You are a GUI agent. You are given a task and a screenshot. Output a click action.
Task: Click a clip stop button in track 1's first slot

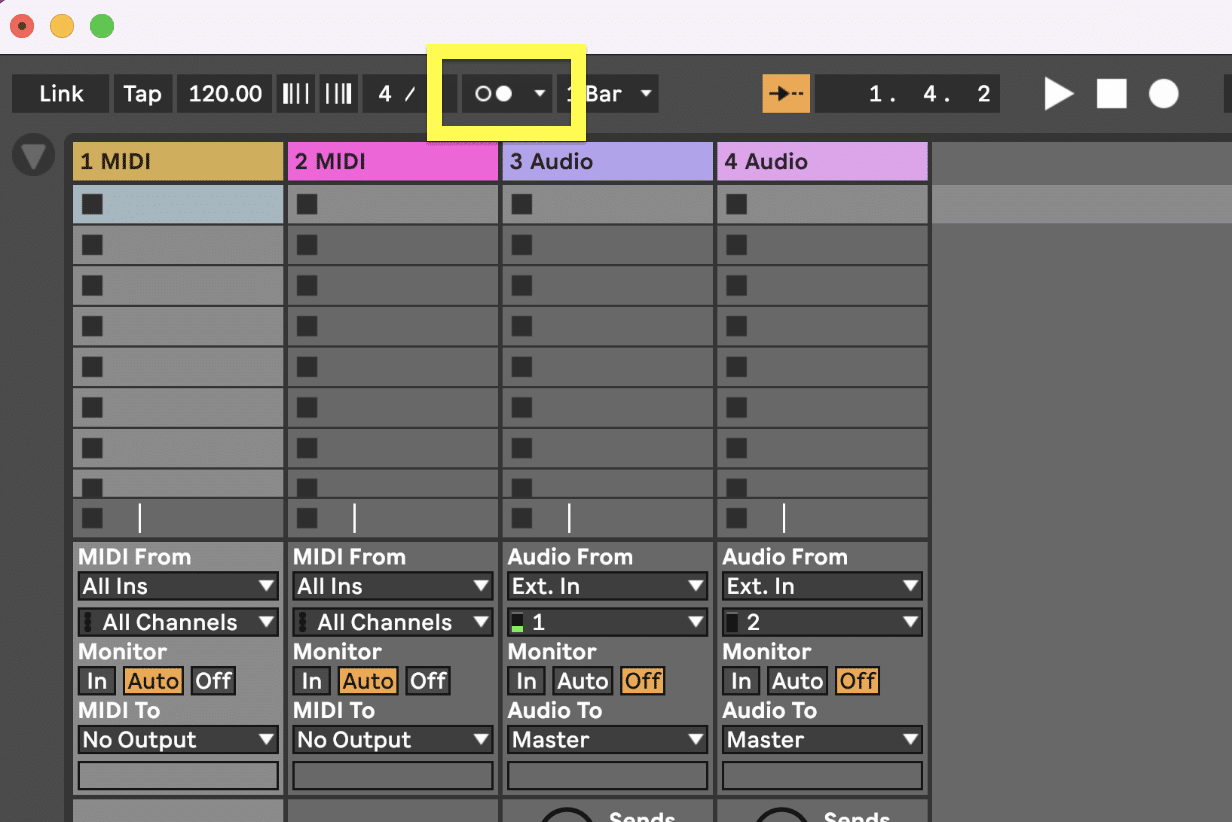point(92,203)
